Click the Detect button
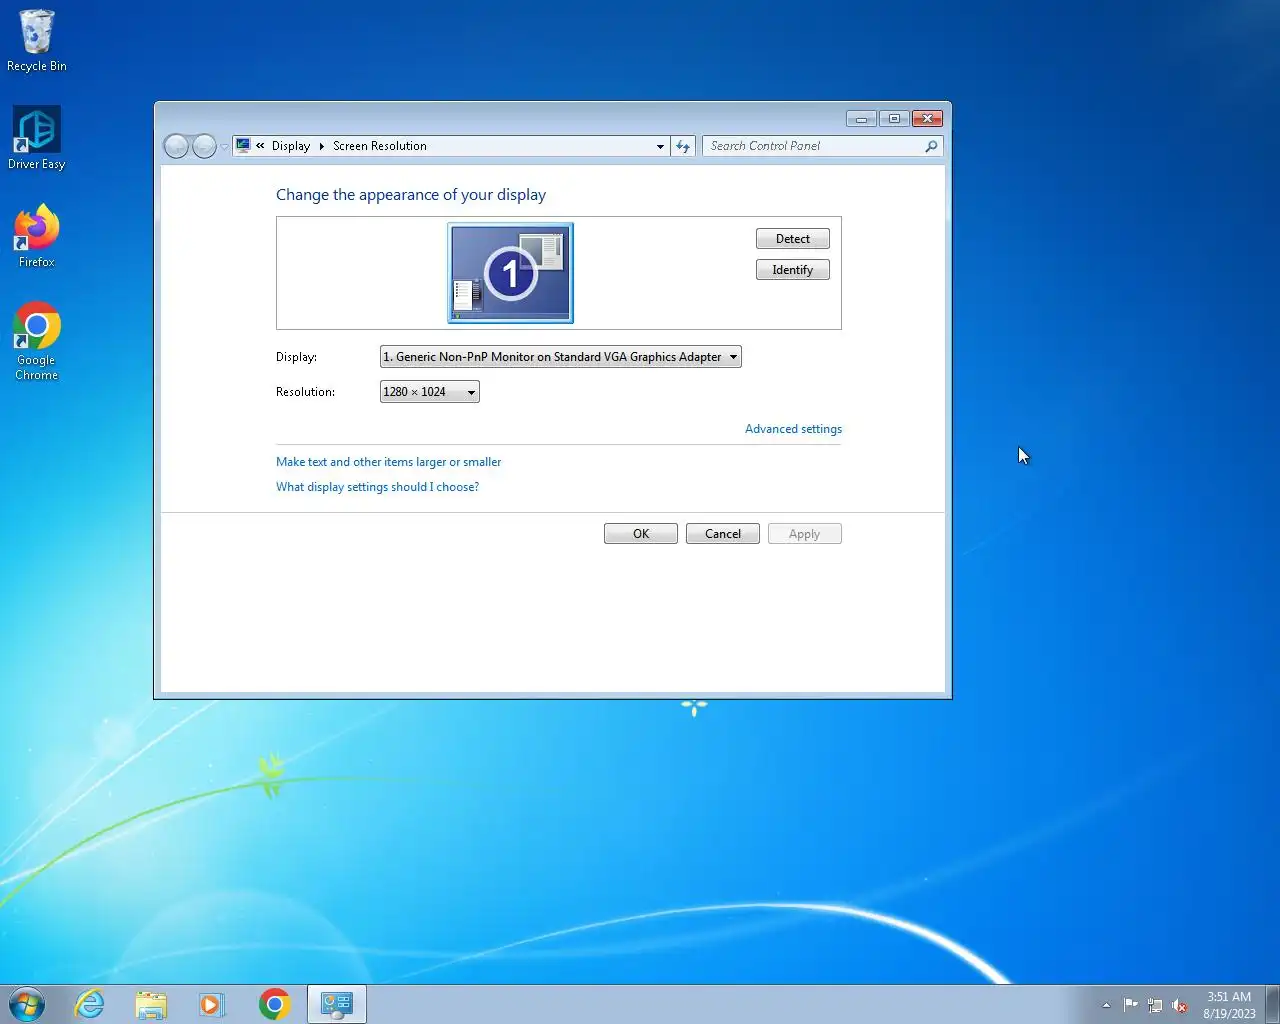Viewport: 1280px width, 1024px height. click(793, 239)
